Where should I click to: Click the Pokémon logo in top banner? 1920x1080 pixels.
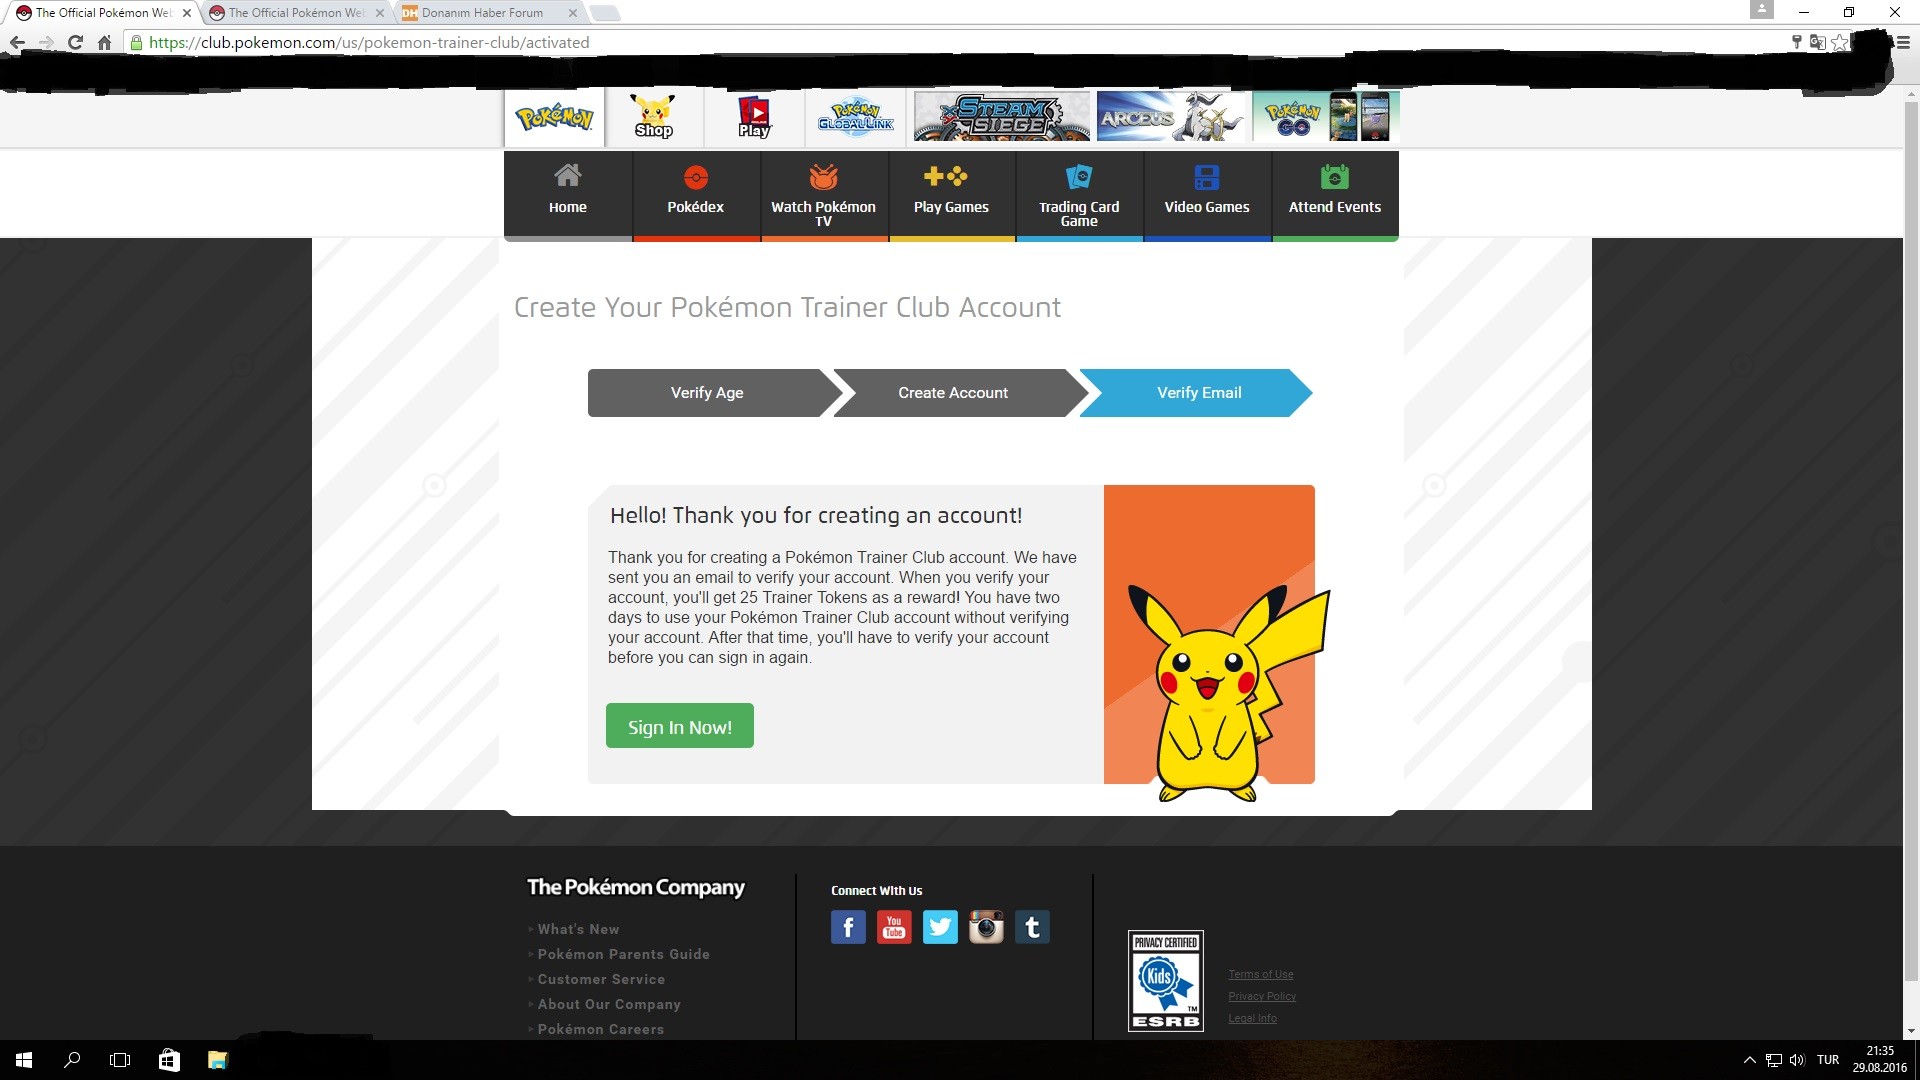coord(555,118)
